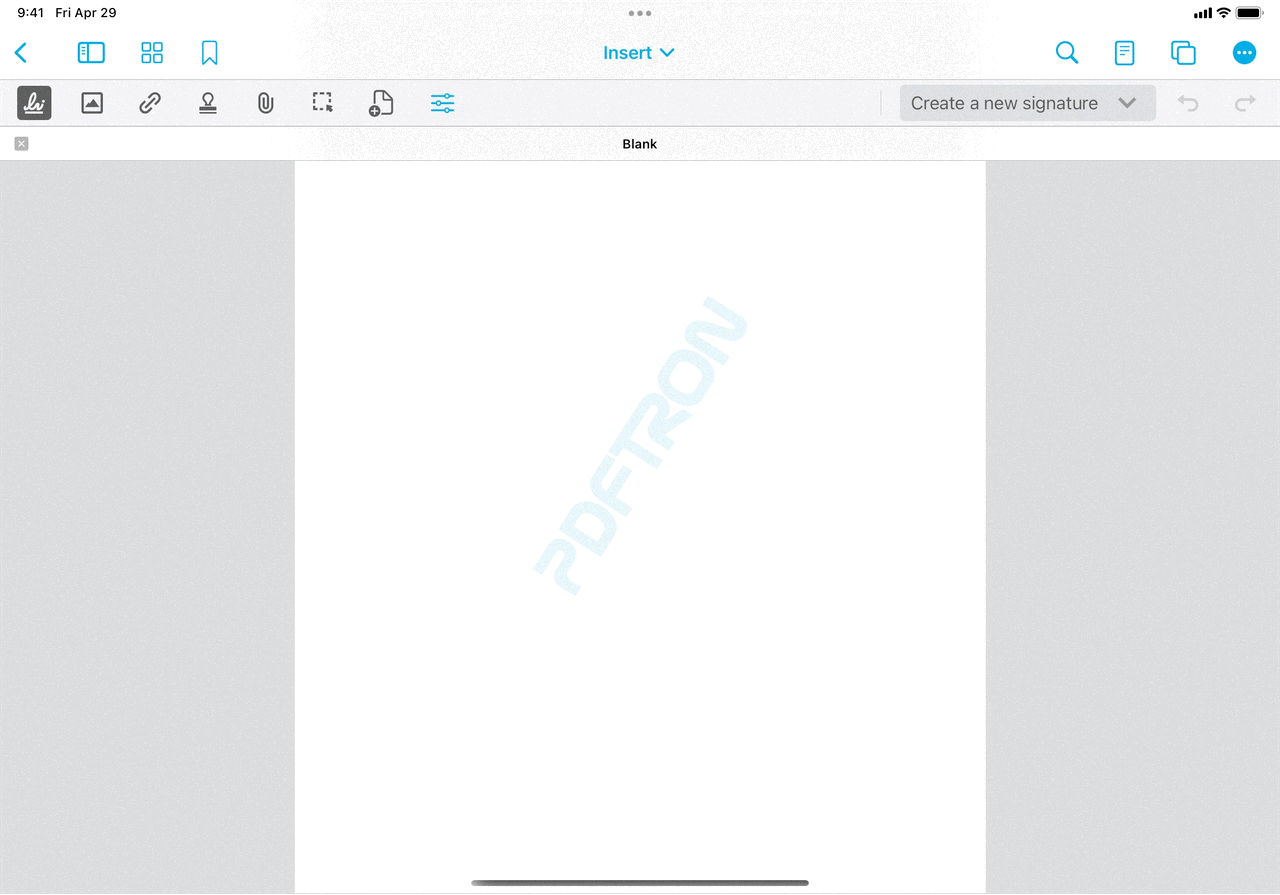
Task: Open the toolbar customization sliders icon
Action: click(442, 103)
